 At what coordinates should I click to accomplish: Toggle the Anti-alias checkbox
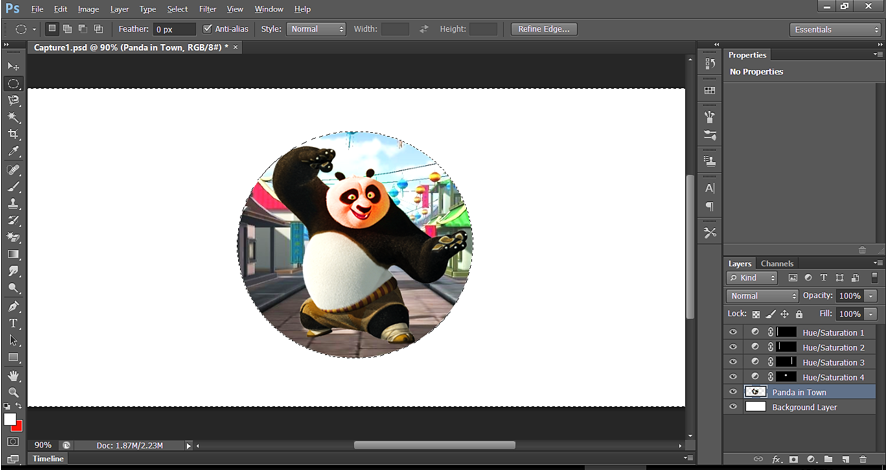(x=208, y=29)
